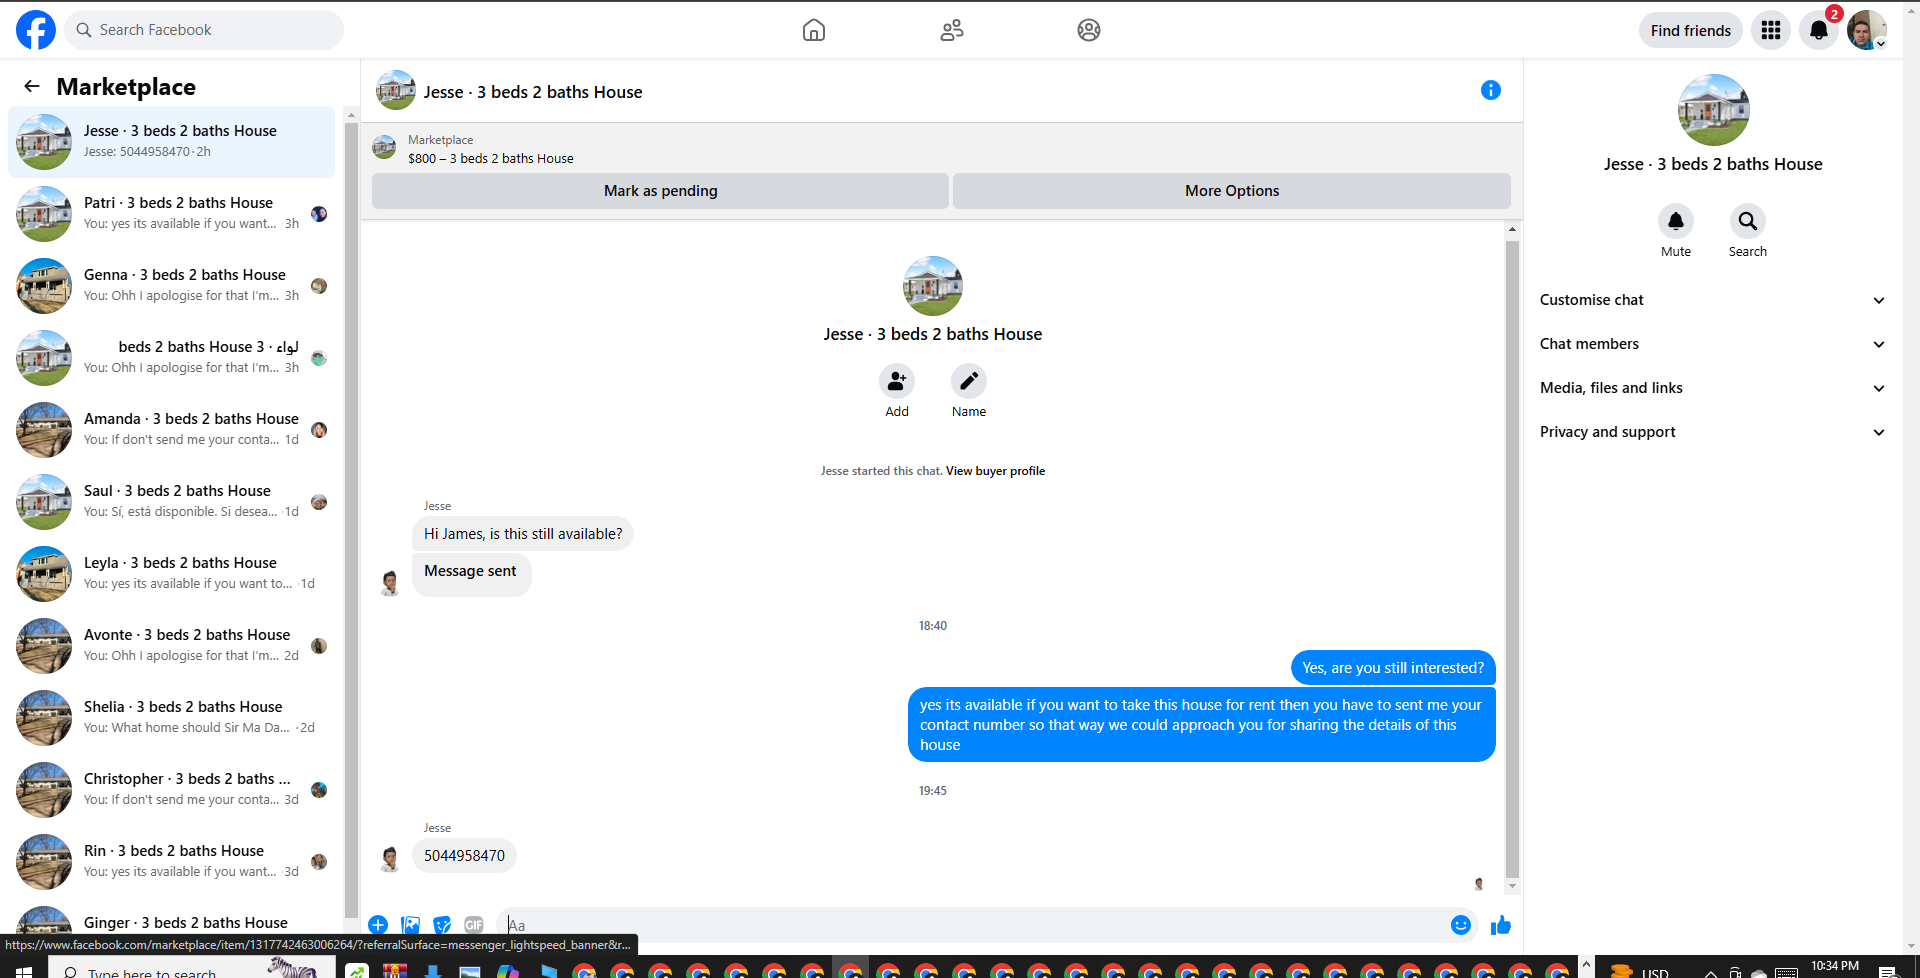The width and height of the screenshot is (1920, 978).
Task: Click the Mark as pending button
Action: click(660, 191)
